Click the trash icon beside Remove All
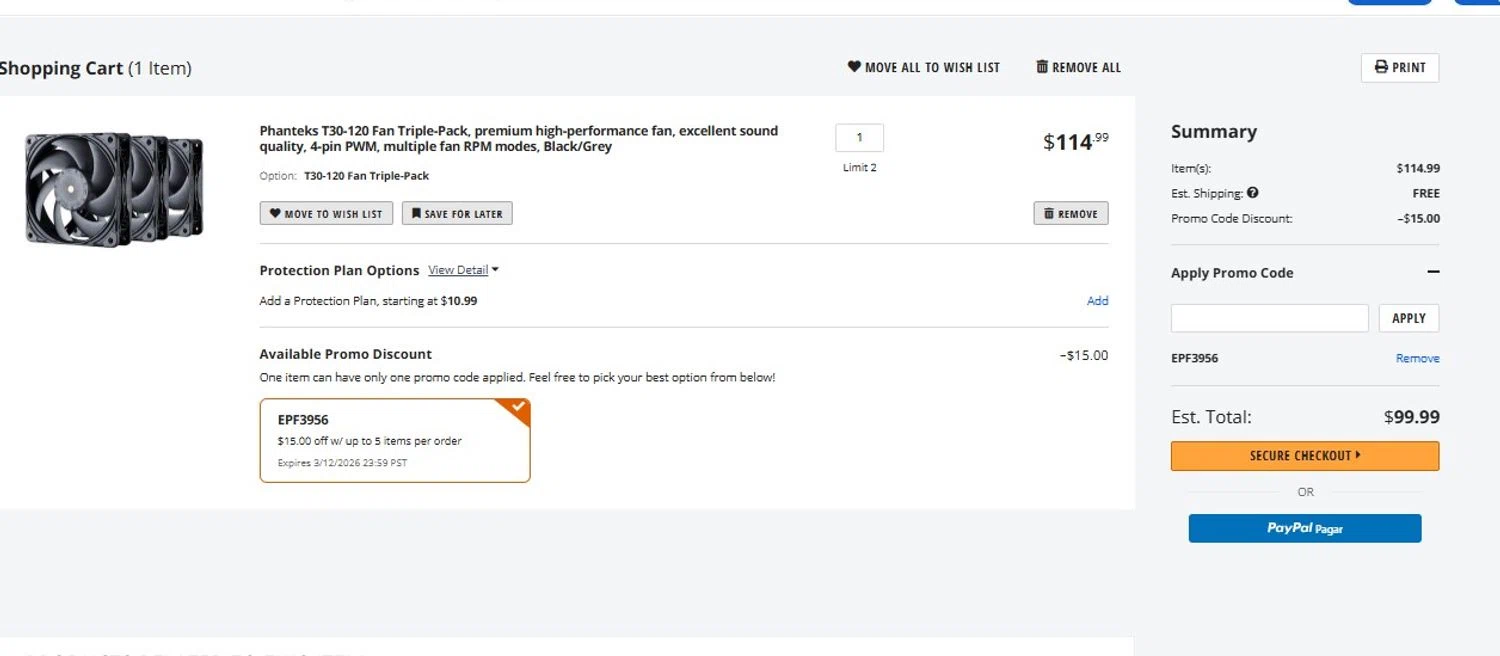 click(x=1042, y=67)
